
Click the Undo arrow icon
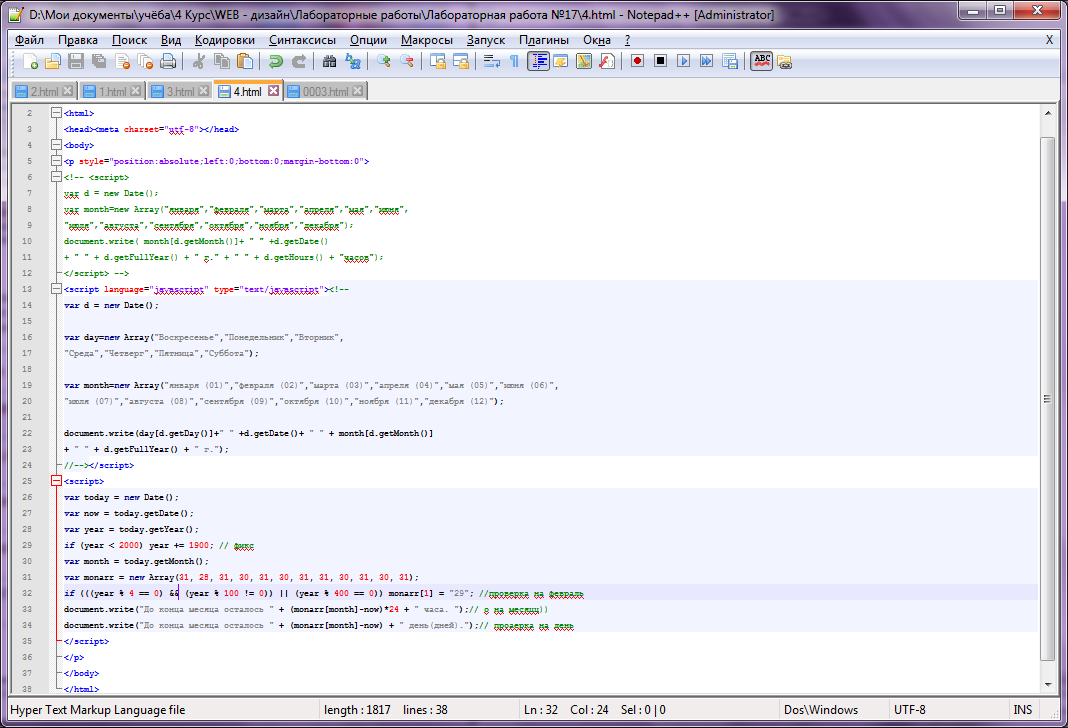274,61
